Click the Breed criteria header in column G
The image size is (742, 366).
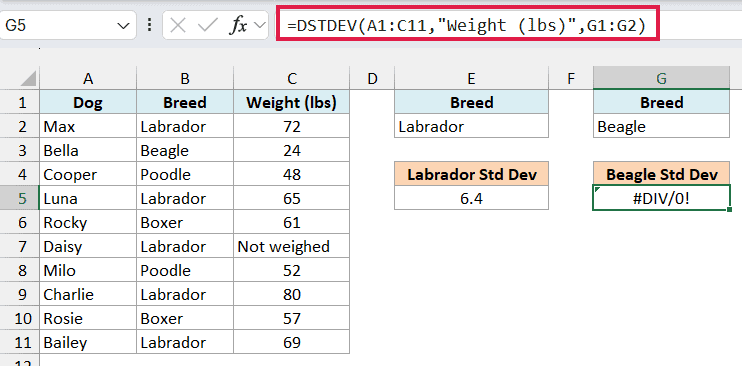pyautogui.click(x=661, y=102)
